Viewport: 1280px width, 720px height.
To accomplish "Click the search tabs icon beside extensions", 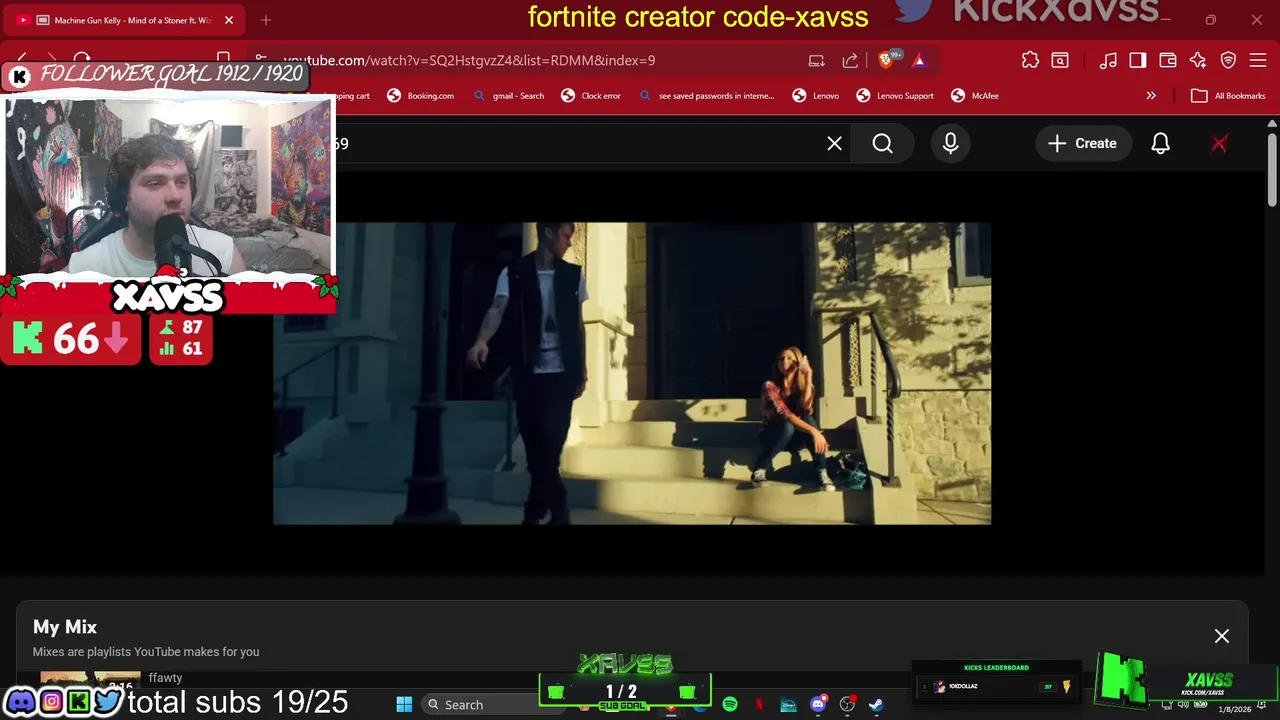I will (1060, 61).
